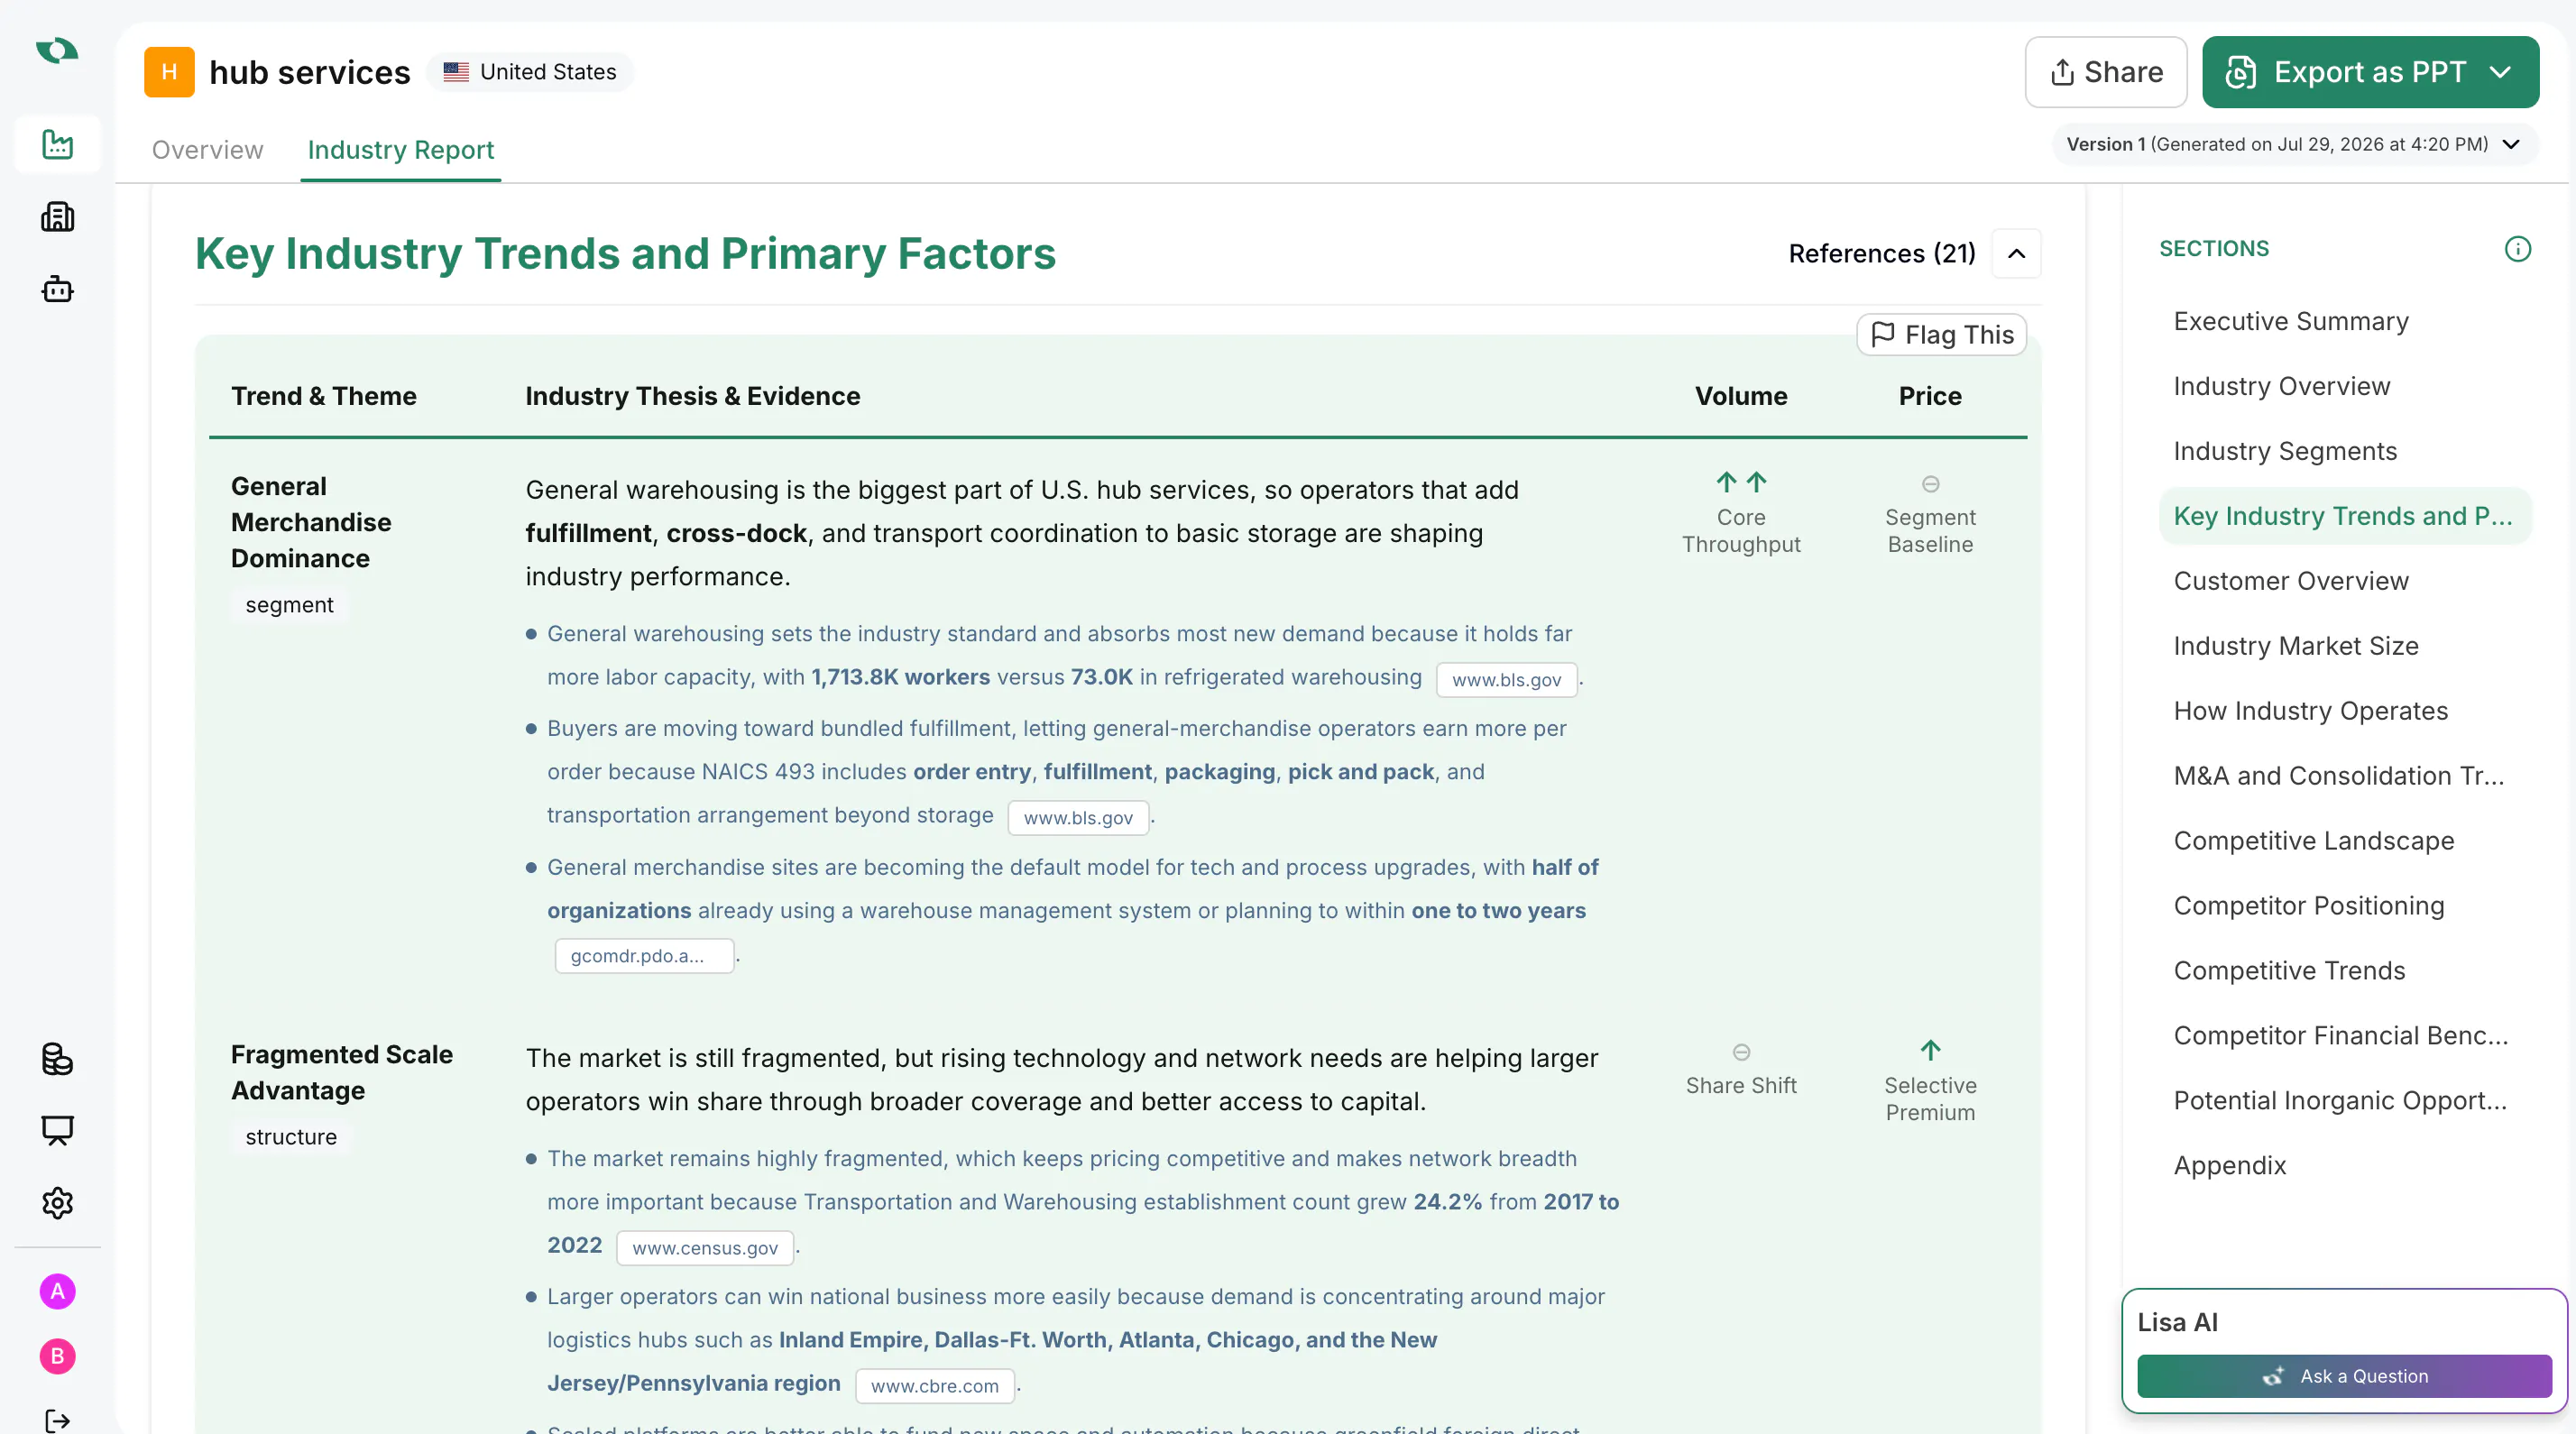This screenshot has height=1434, width=2576.
Task: Open the robot assistant sidebar icon
Action: click(57, 289)
